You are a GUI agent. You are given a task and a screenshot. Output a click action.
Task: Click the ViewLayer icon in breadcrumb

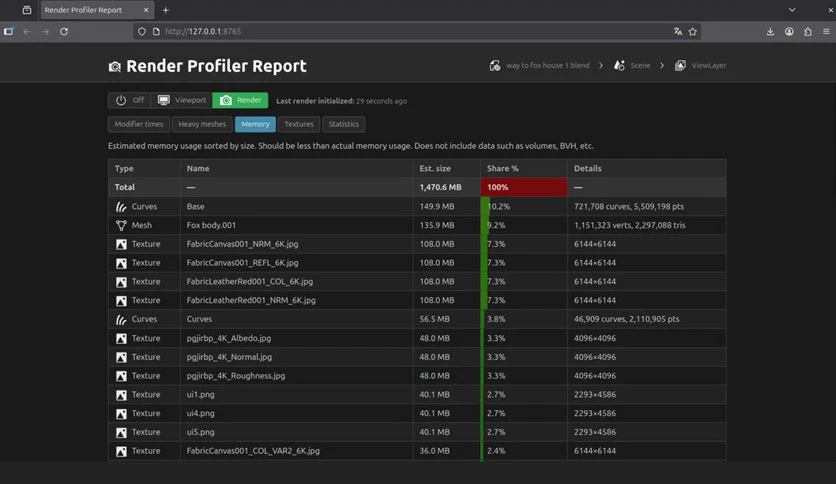(680, 66)
